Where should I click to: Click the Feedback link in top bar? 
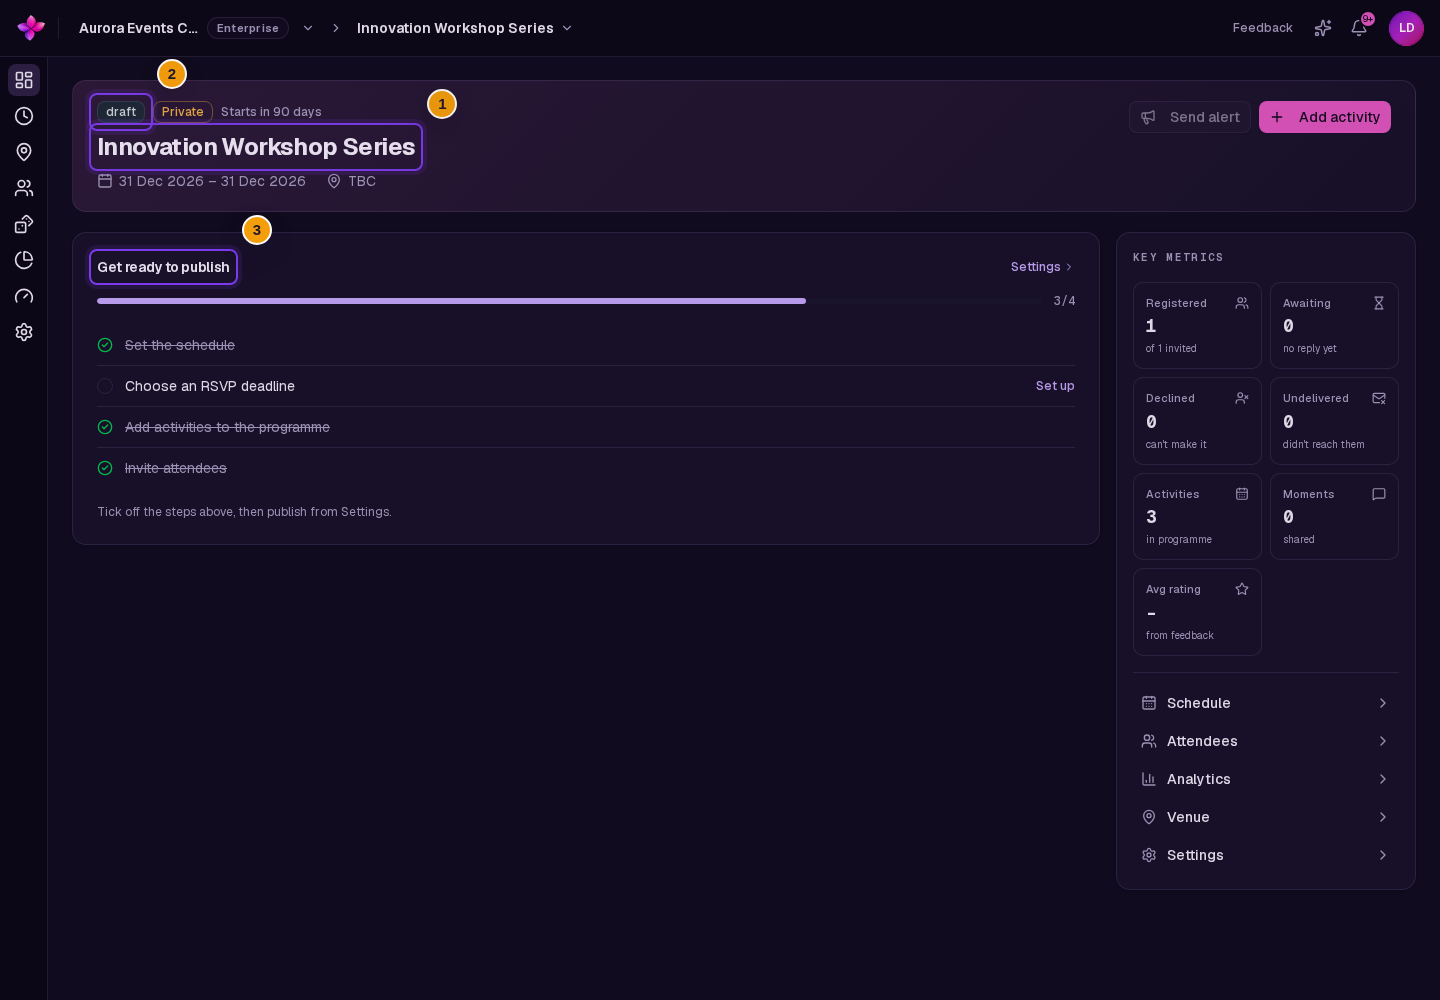pos(1263,28)
